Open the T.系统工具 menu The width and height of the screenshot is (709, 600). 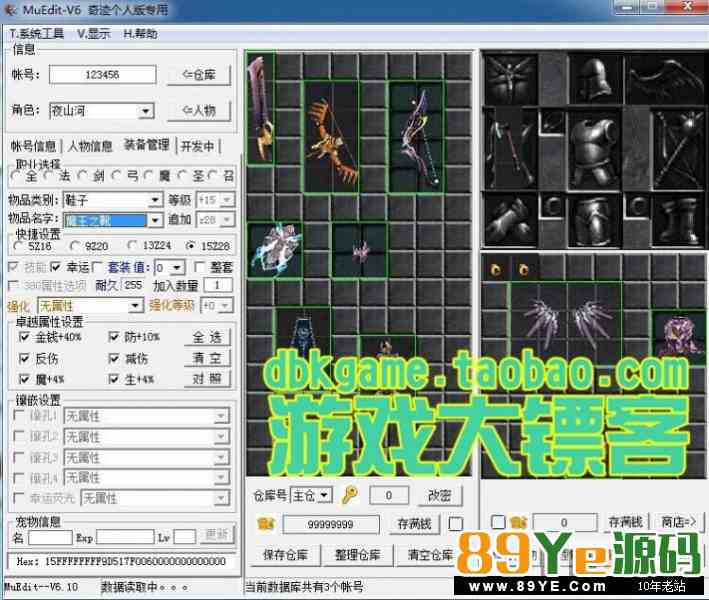point(37,34)
